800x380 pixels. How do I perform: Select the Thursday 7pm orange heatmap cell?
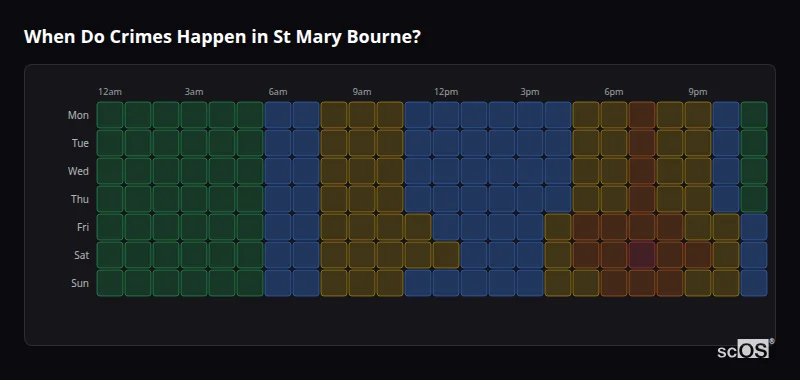(642, 199)
